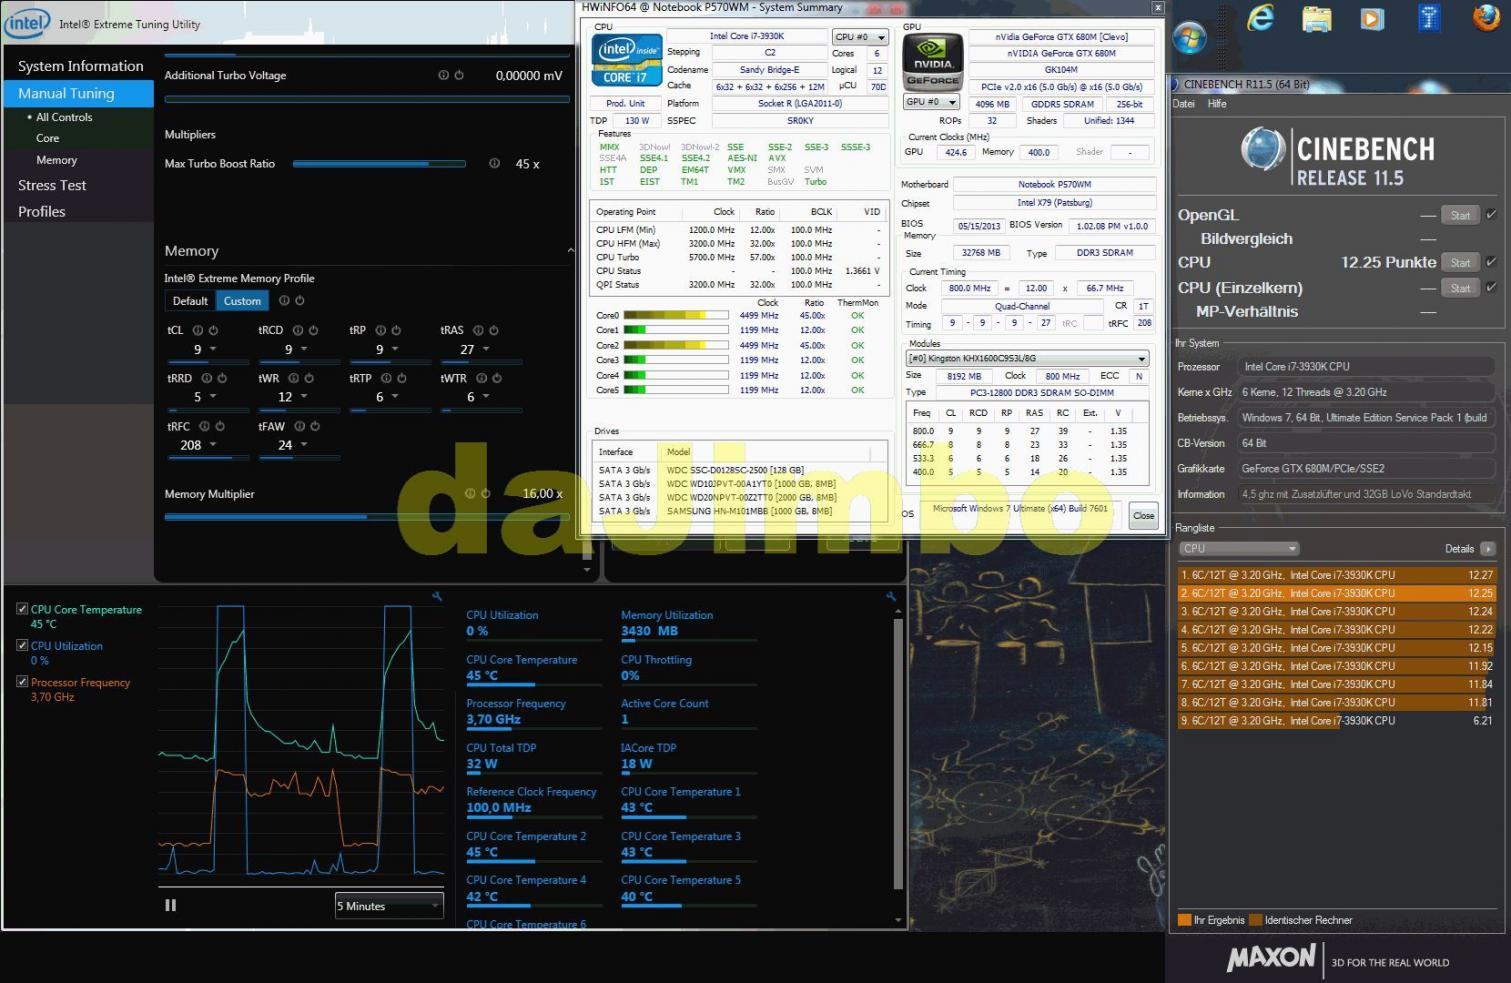Viewport: 1511px width, 983px height.
Task: Launch Firefox from the taskbar
Action: [x=1487, y=19]
